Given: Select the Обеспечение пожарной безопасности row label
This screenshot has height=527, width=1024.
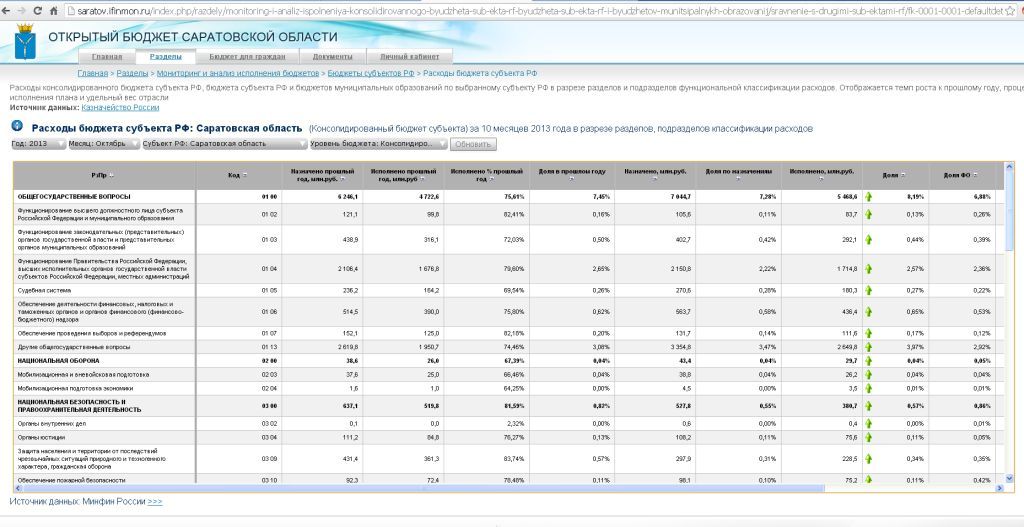Looking at the screenshot, I should click(72, 480).
